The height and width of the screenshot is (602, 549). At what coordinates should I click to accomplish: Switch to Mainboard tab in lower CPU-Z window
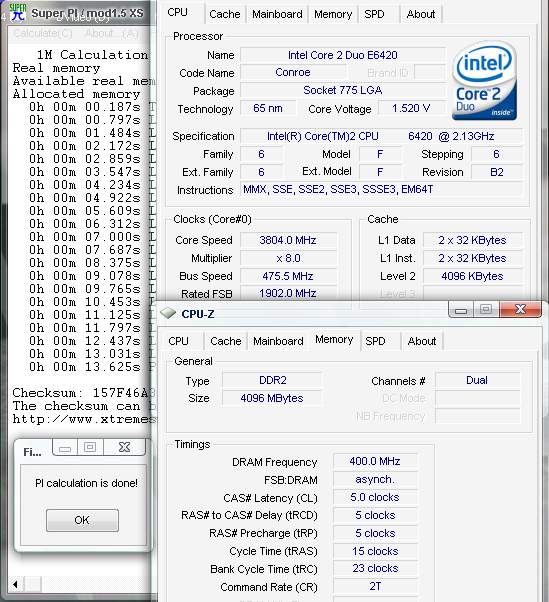(x=278, y=341)
